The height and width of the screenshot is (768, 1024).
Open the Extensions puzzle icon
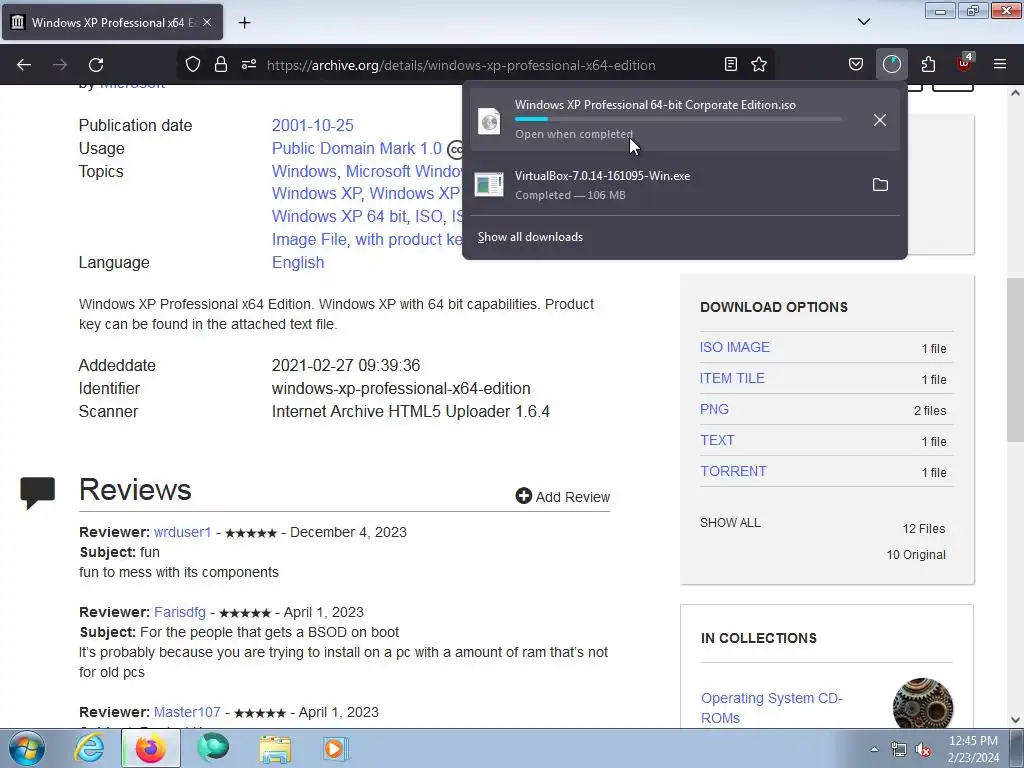pyautogui.click(x=928, y=65)
